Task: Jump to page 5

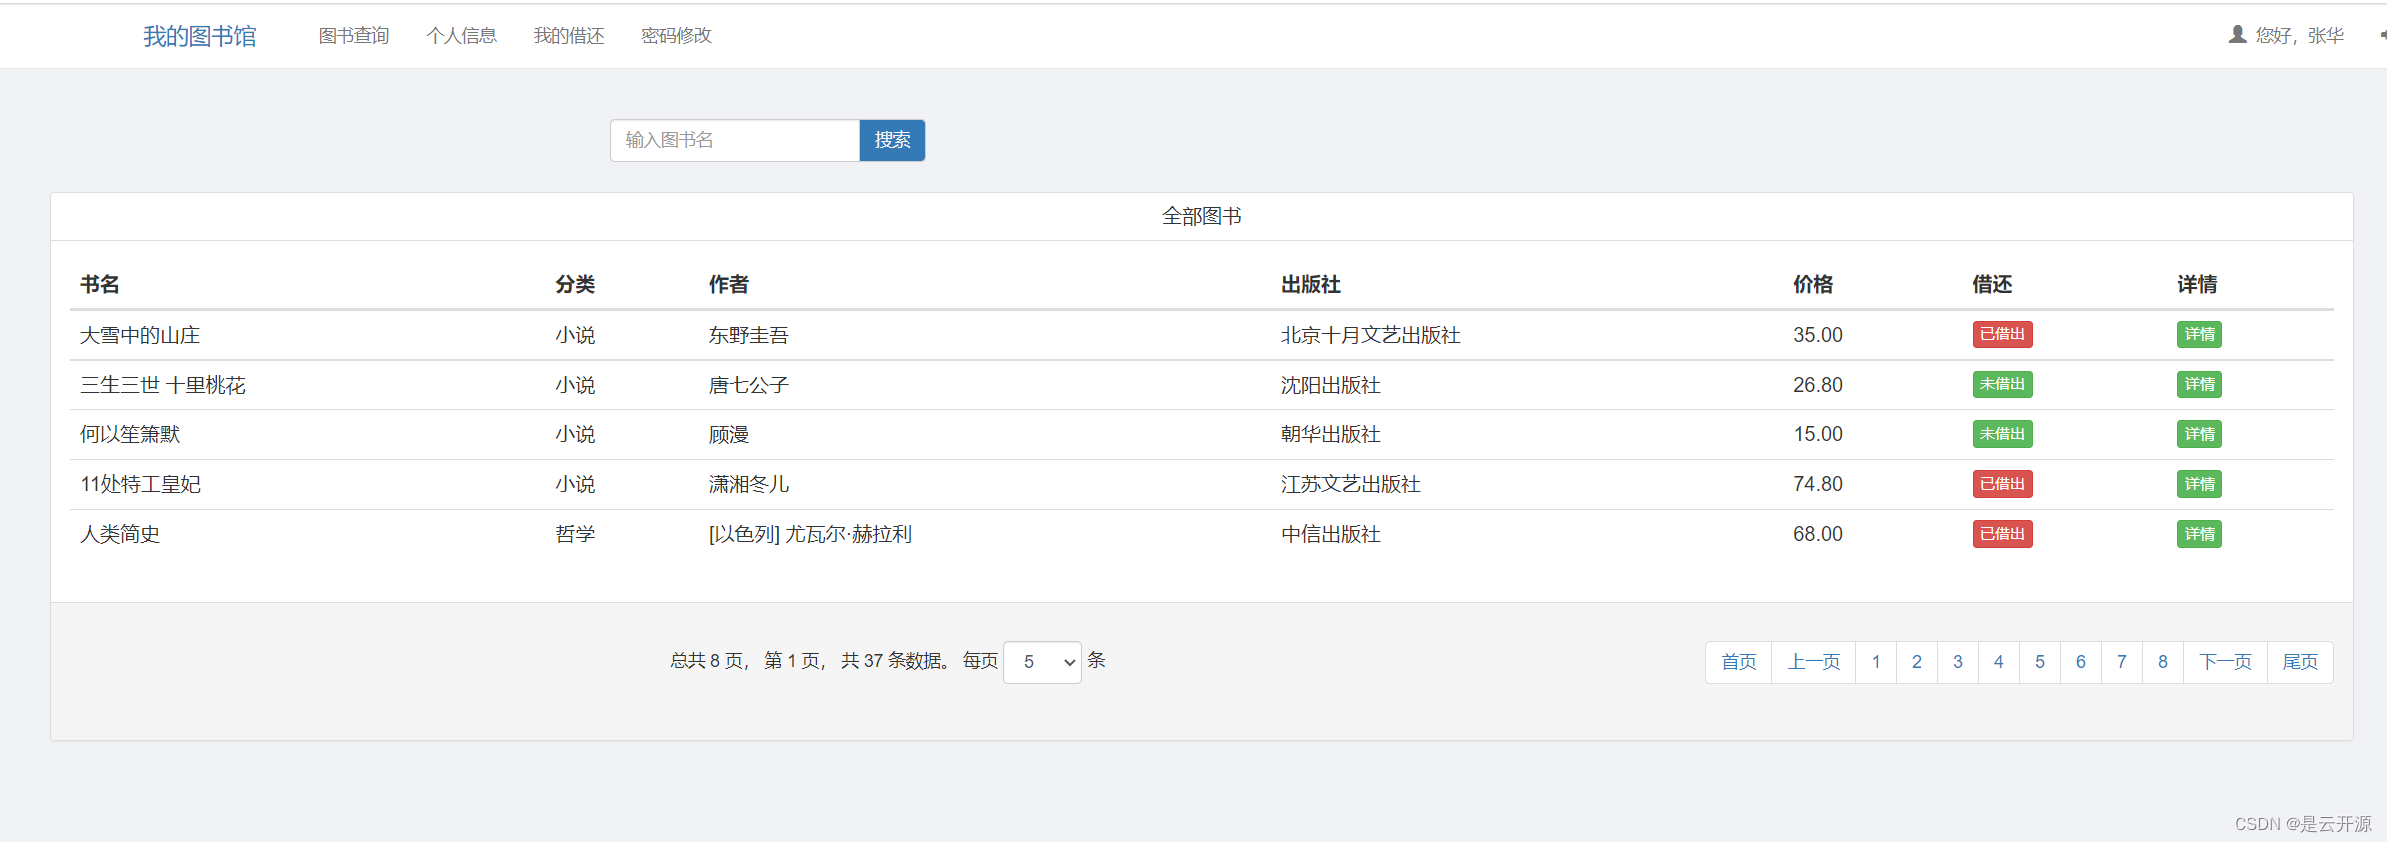Action: (2040, 662)
